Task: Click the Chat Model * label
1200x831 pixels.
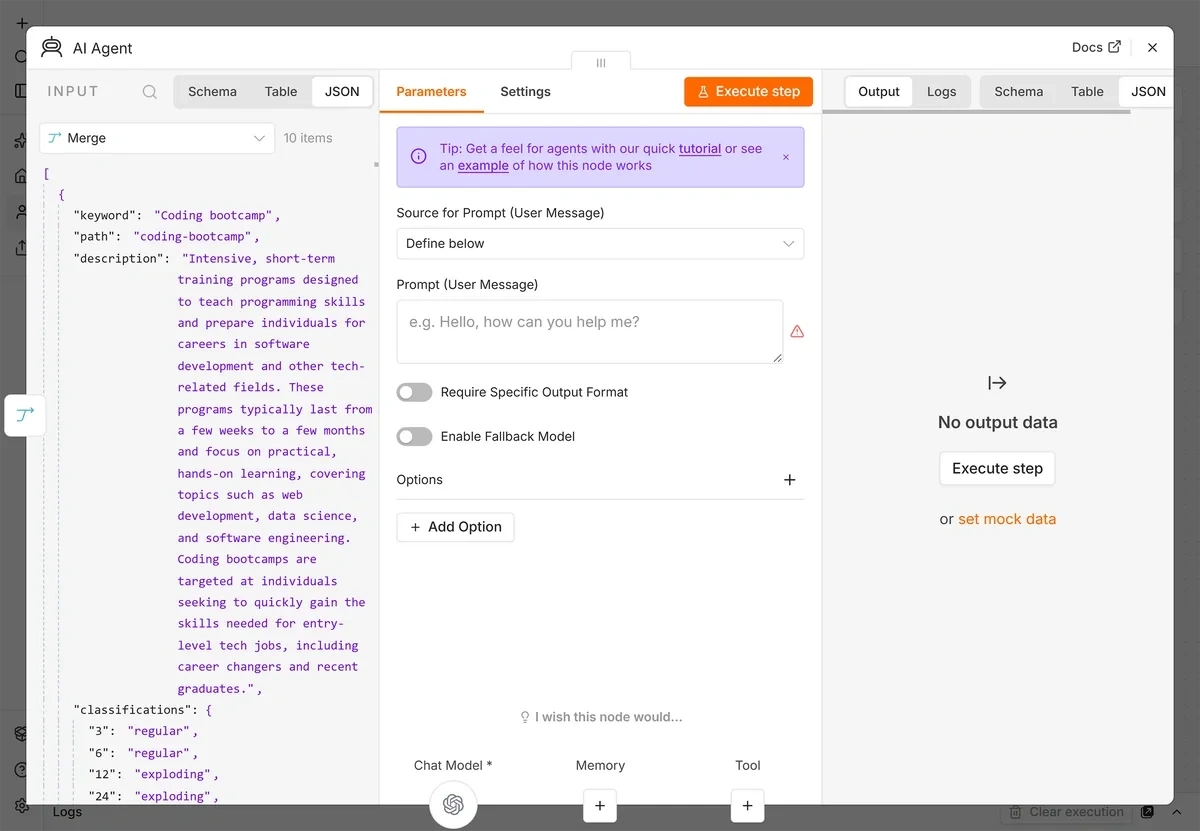Action: point(453,765)
